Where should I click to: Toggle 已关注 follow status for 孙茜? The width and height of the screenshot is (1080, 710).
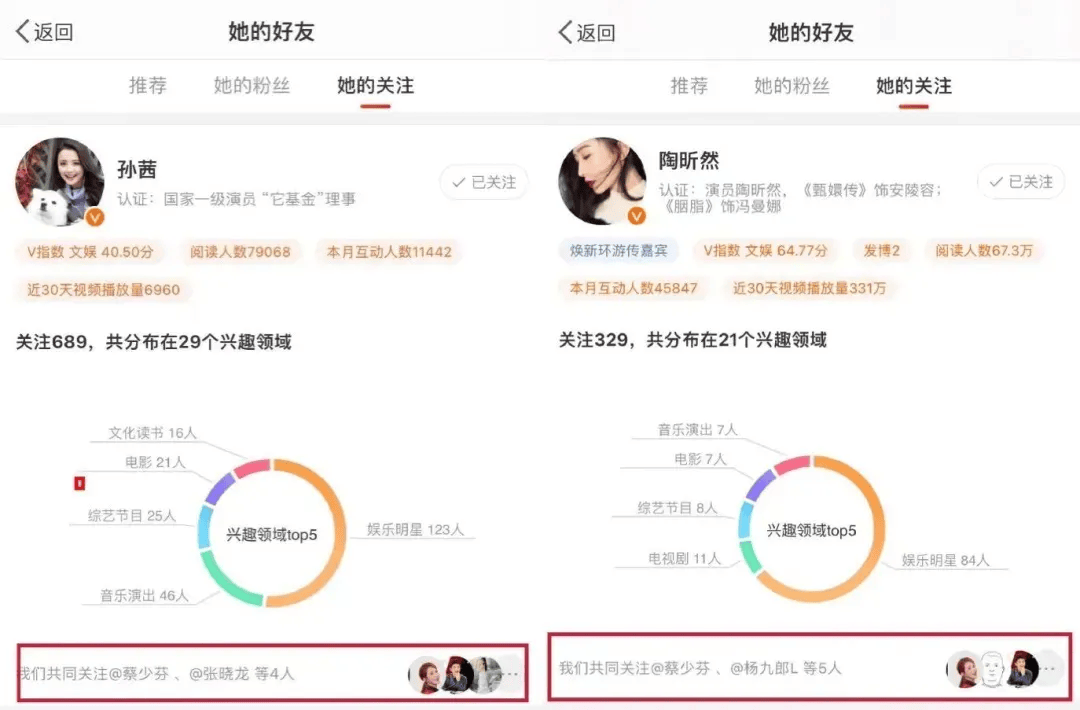484,182
